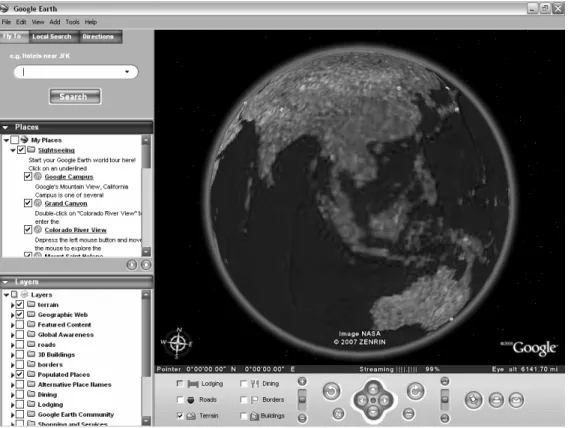Click the center dot of the pan control
Image resolution: width=568 pixels, height=428 pixels.
(x=373, y=400)
